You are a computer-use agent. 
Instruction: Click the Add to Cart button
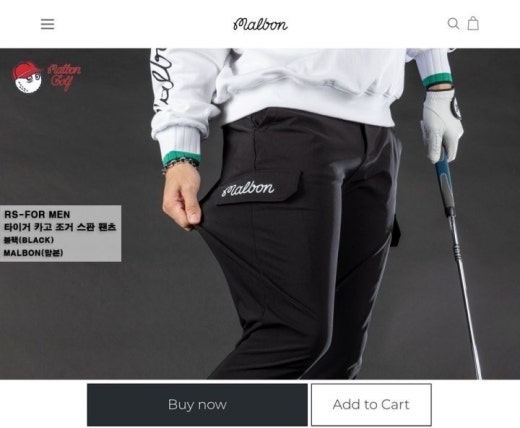(371, 404)
